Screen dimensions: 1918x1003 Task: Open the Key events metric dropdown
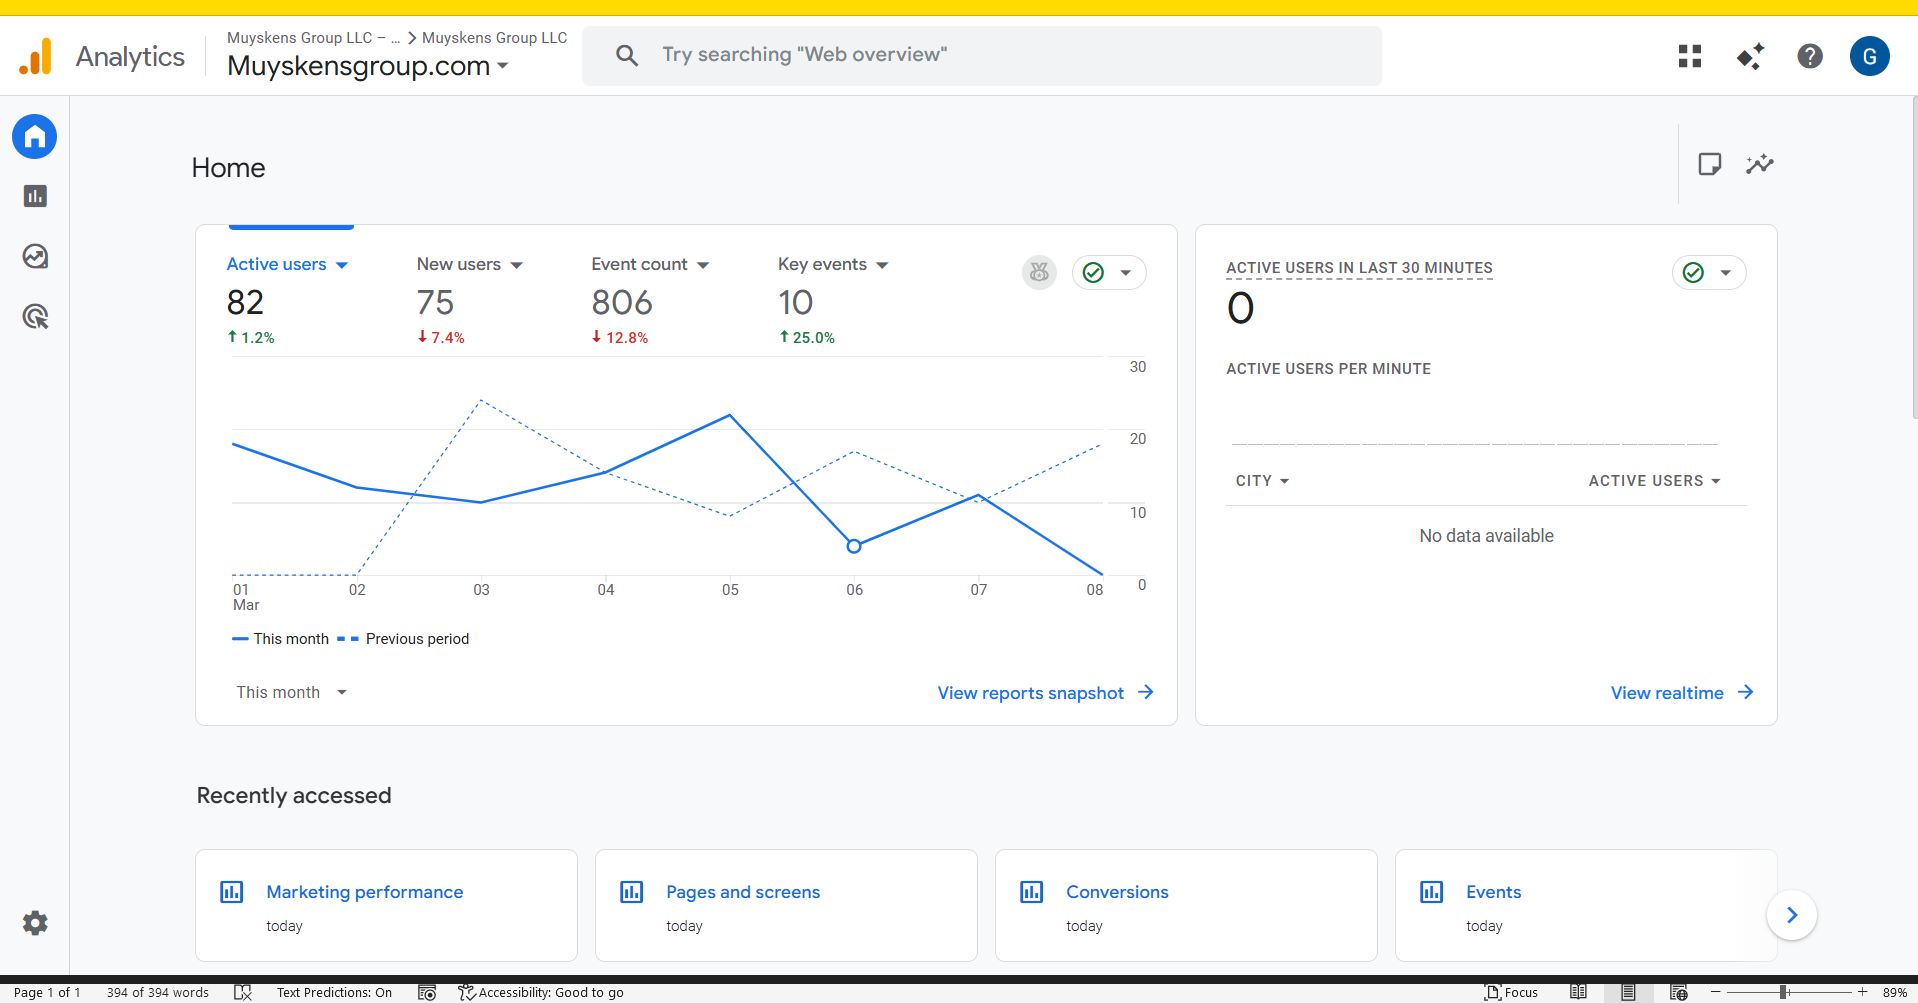click(x=833, y=264)
